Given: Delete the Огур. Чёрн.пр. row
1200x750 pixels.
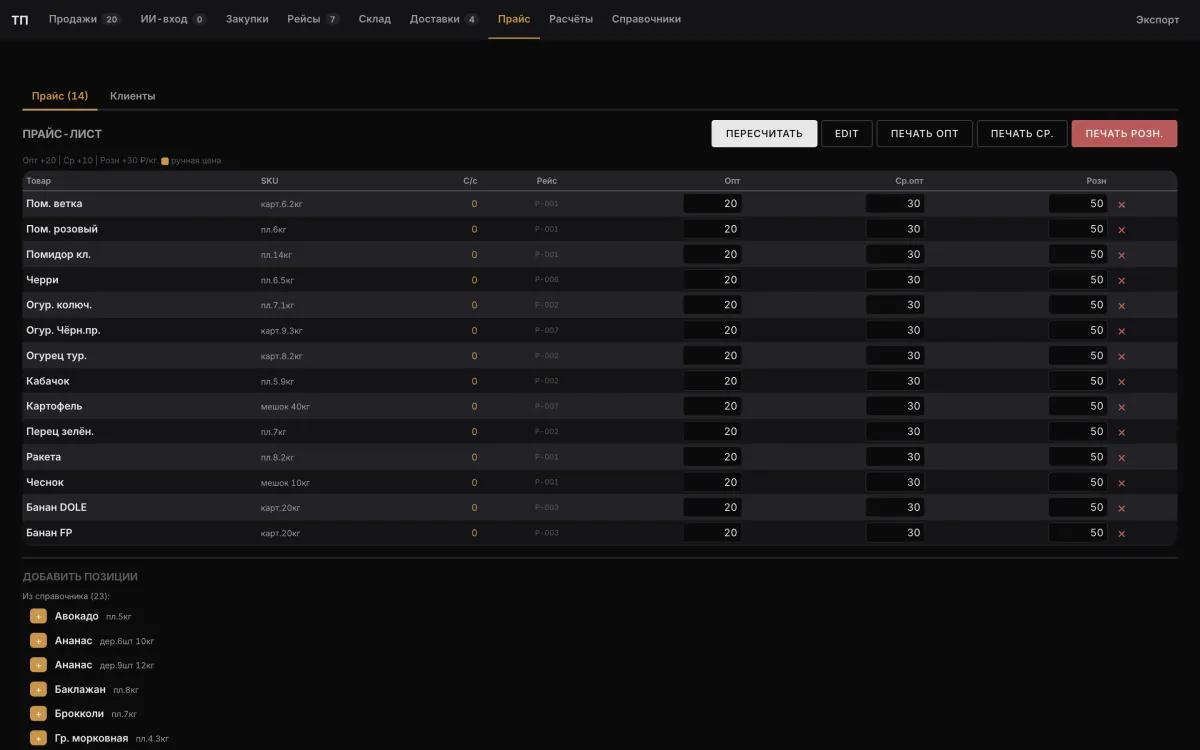Looking at the screenshot, I should coord(1121,331).
